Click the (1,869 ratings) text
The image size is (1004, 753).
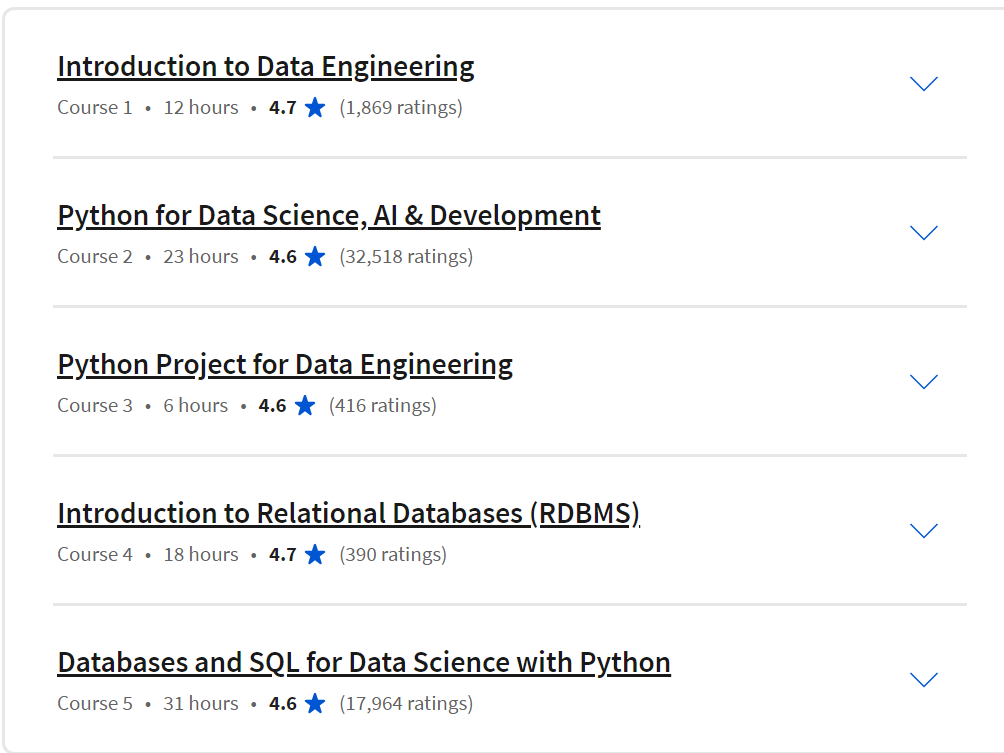point(401,108)
